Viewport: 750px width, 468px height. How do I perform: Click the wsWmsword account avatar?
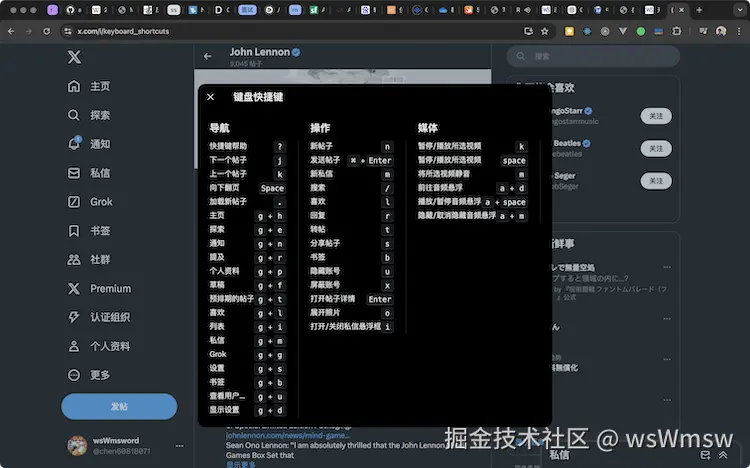click(77, 446)
